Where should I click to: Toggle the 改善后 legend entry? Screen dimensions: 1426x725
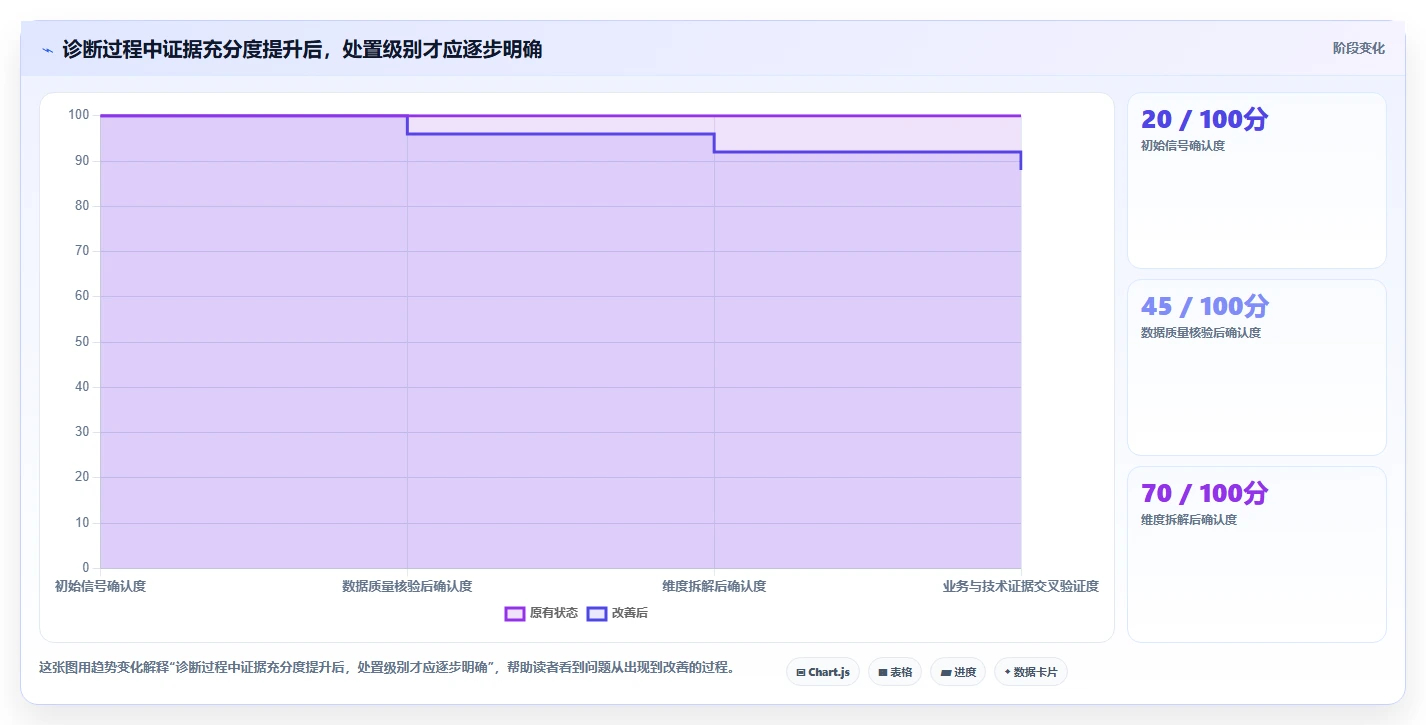pyautogui.click(x=617, y=613)
